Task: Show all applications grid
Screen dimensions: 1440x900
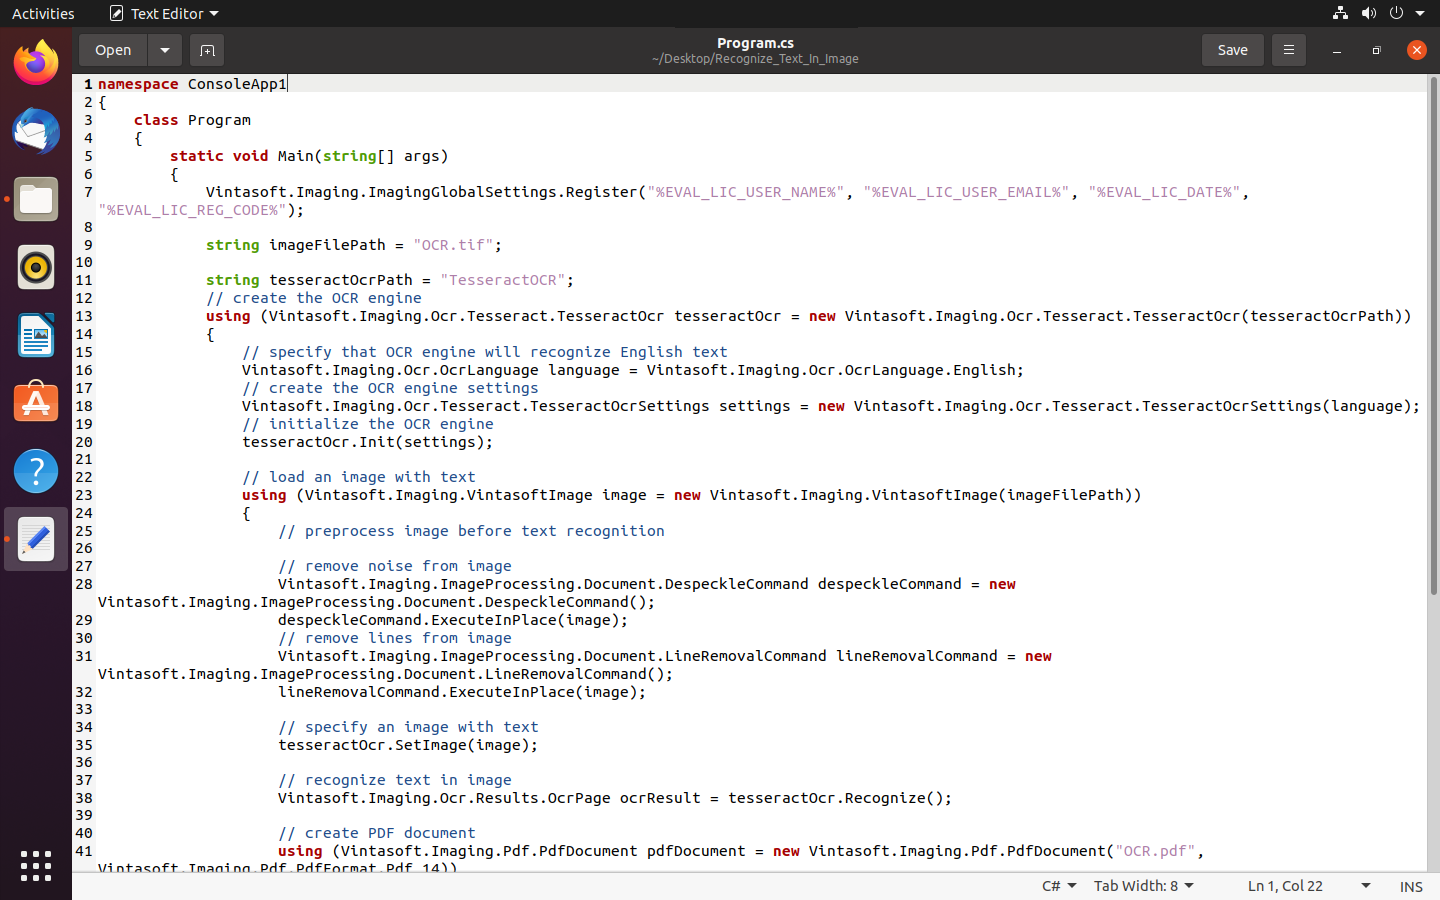Action: tap(36, 866)
